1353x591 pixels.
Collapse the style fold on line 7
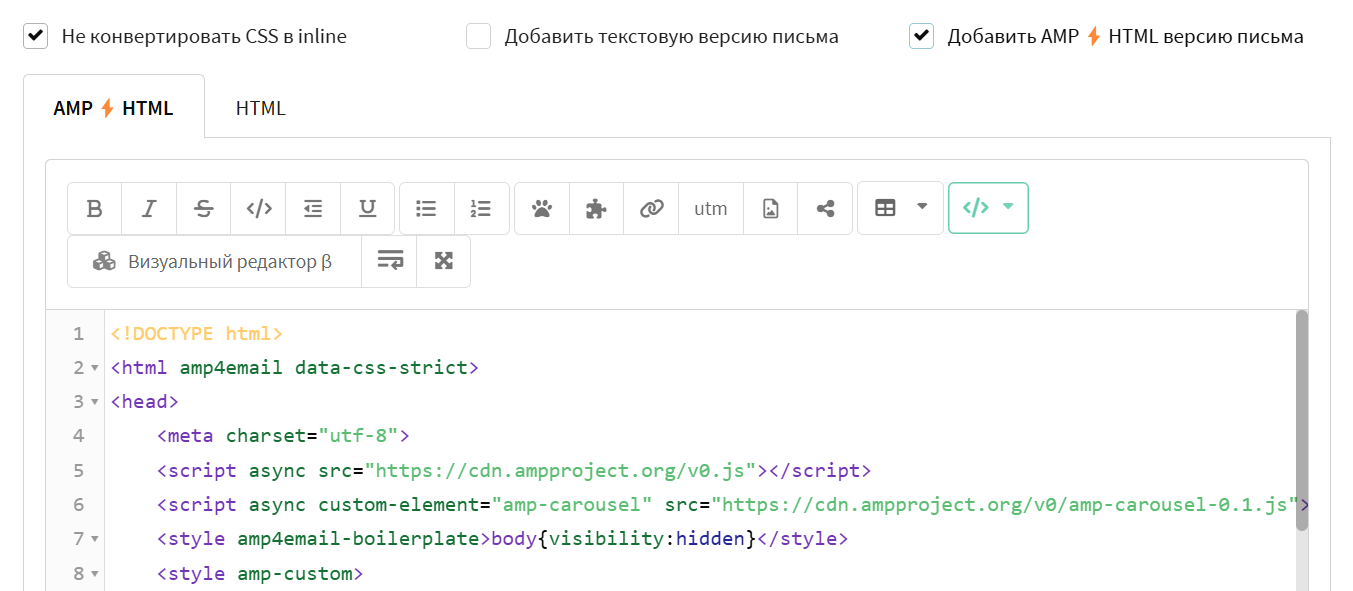pos(95,539)
